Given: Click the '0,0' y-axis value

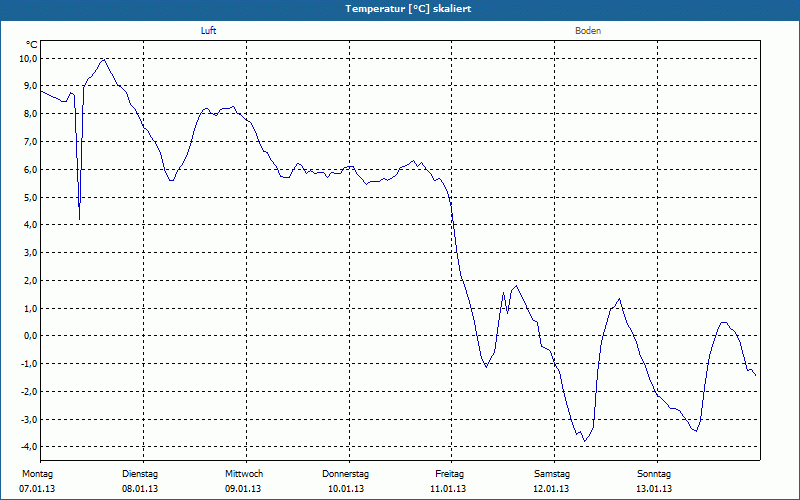Looking at the screenshot, I should (31, 336).
